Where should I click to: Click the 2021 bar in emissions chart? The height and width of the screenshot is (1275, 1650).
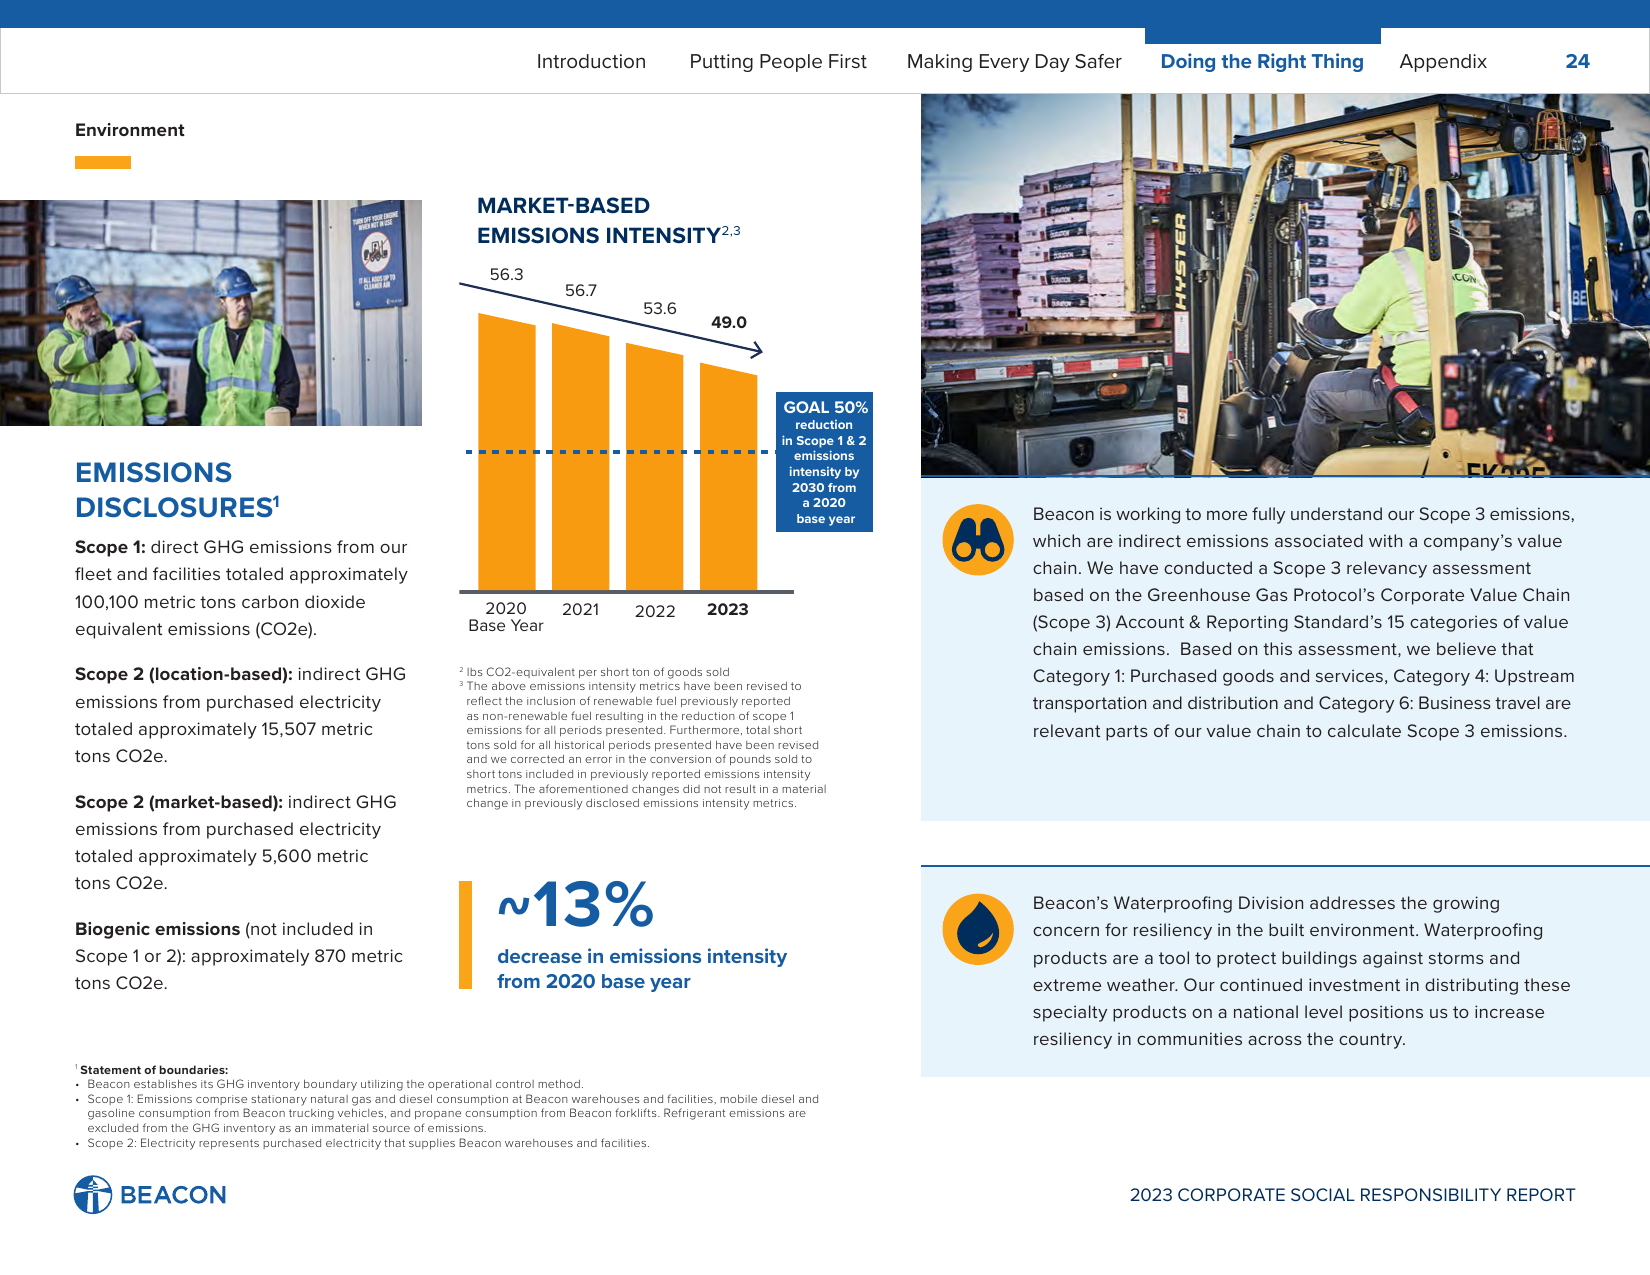[x=580, y=457]
